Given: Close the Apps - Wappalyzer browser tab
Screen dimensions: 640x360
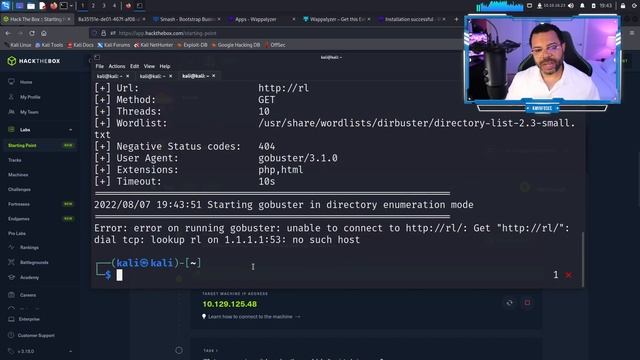Looking at the screenshot, I should point(293,19).
